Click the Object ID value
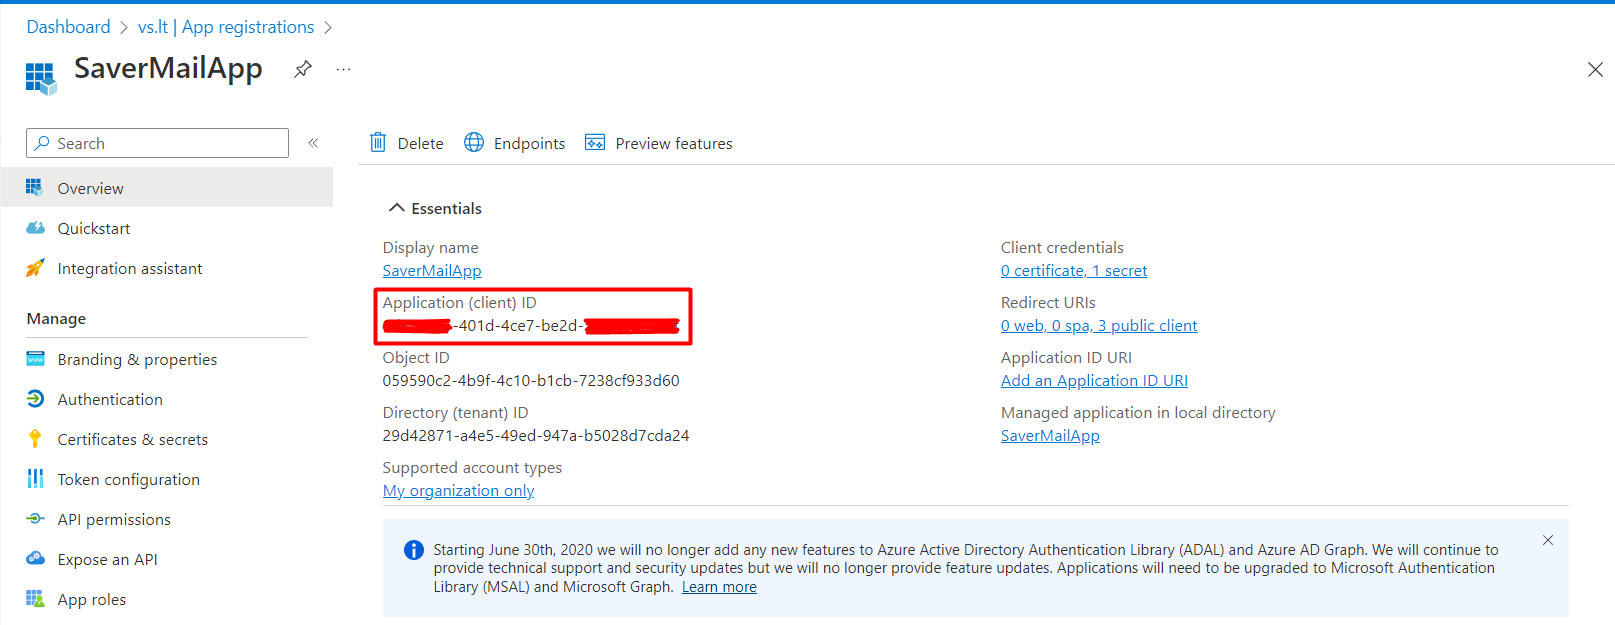1615x625 pixels. (x=531, y=380)
